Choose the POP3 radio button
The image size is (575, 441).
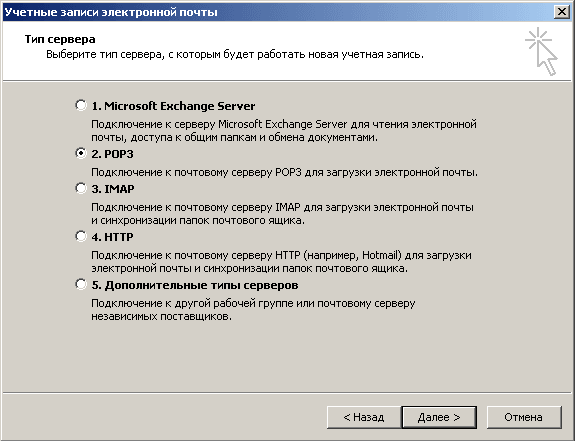tap(81, 153)
